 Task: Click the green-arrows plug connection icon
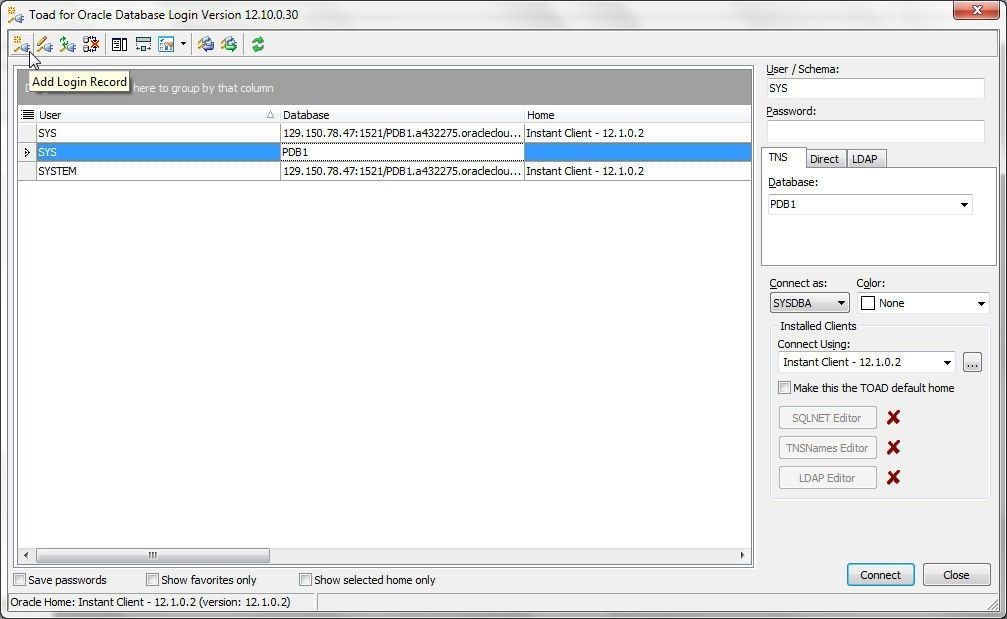[67, 44]
